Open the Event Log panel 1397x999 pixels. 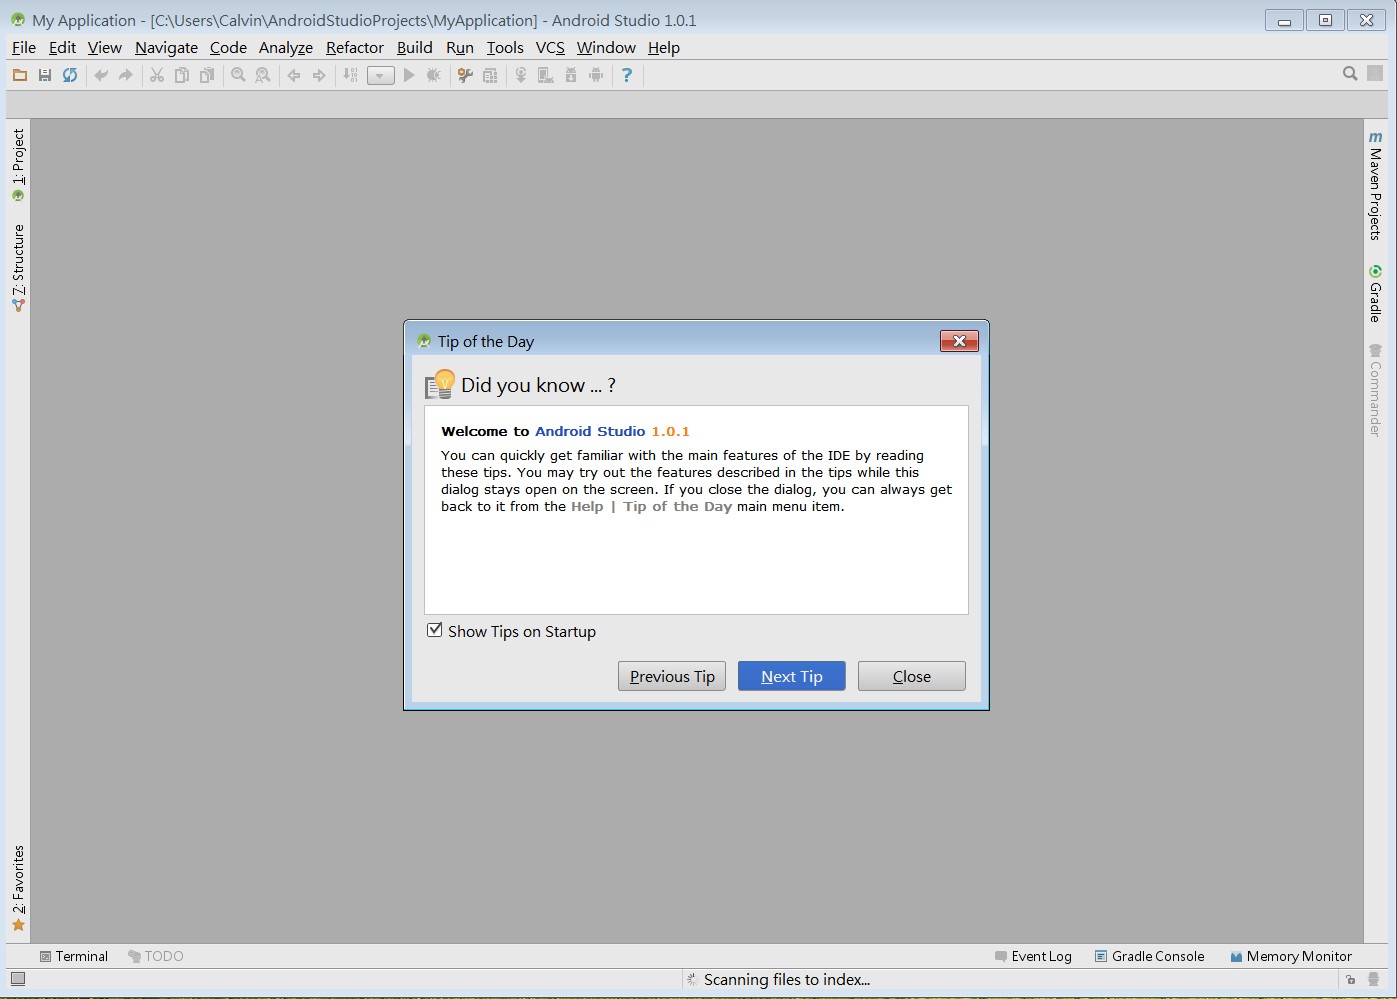[1033, 956]
